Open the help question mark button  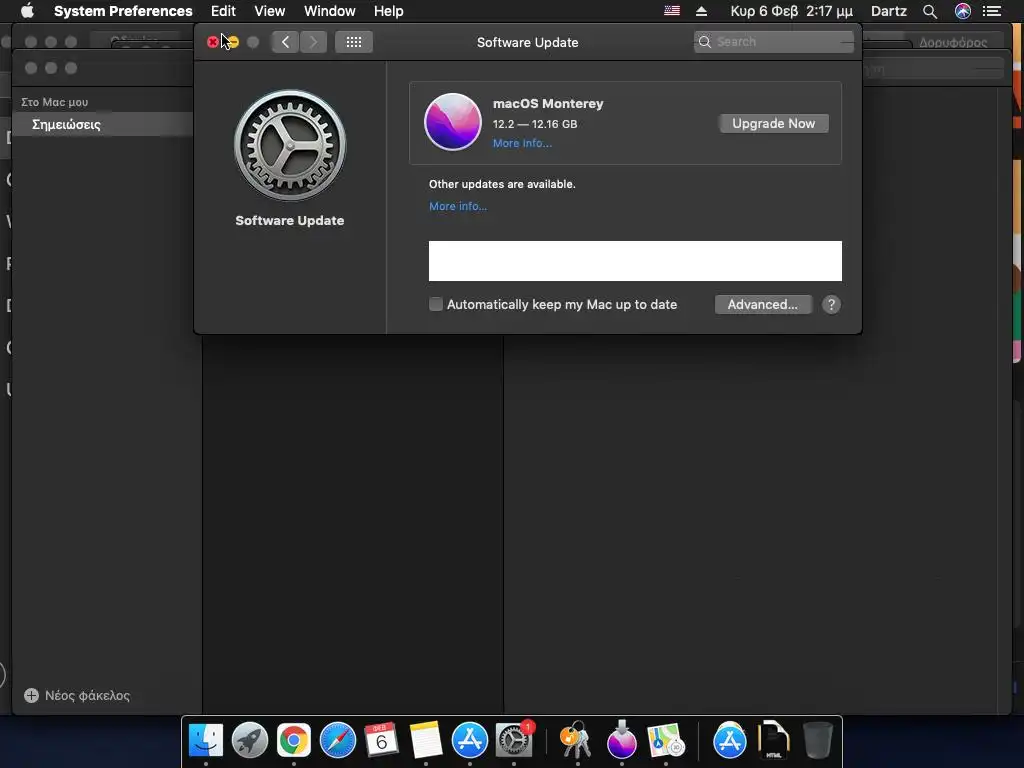pyautogui.click(x=831, y=304)
